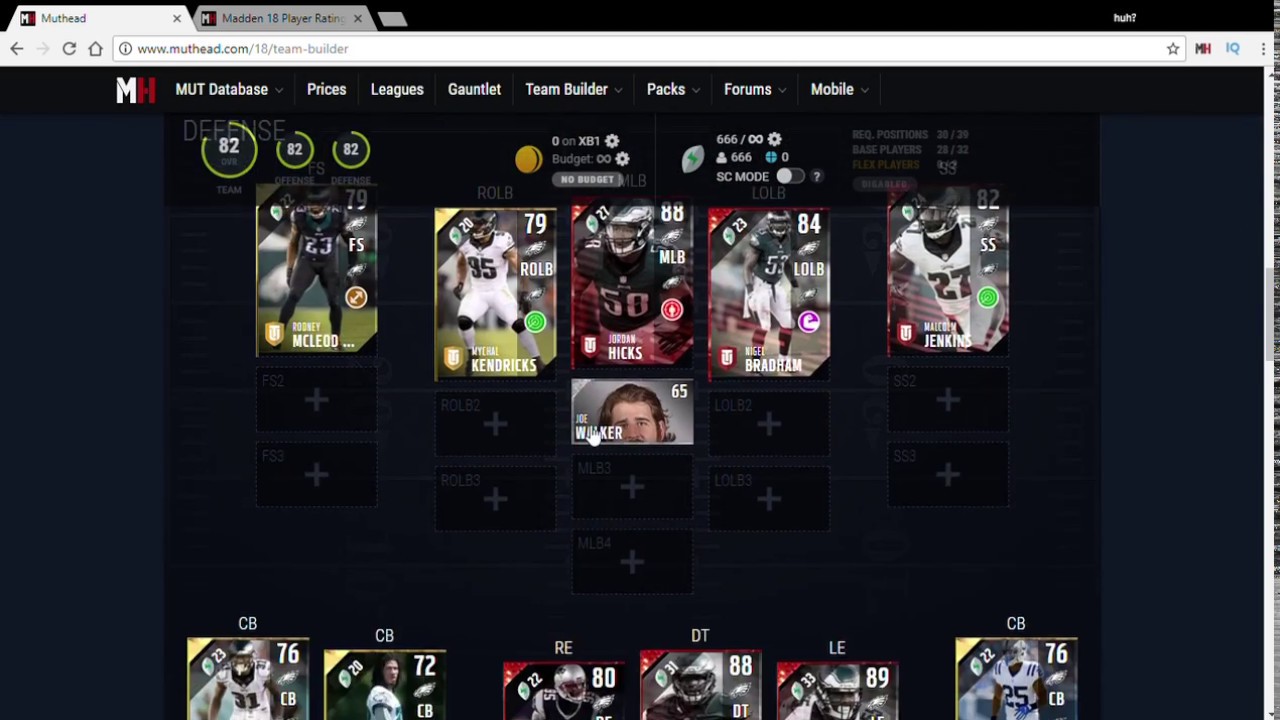Add a player to the MLB3 slot
Image resolution: width=1280 pixels, height=720 pixels.
(631, 488)
